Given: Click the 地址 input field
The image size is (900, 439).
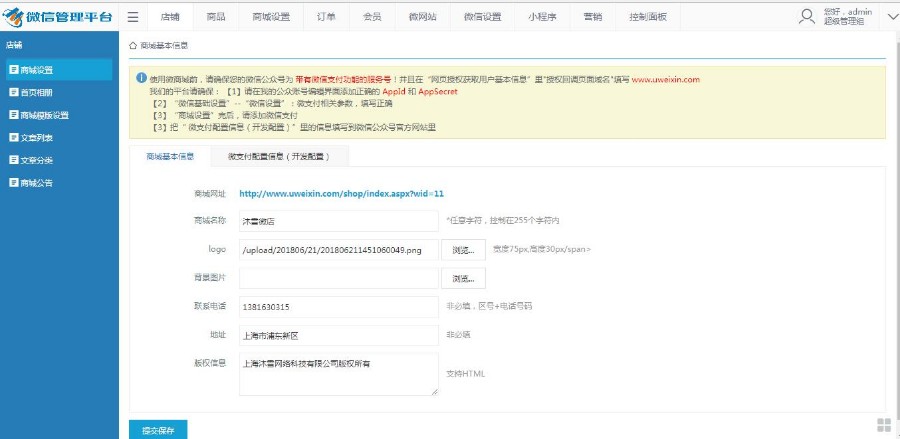Looking at the screenshot, I should click(339, 335).
